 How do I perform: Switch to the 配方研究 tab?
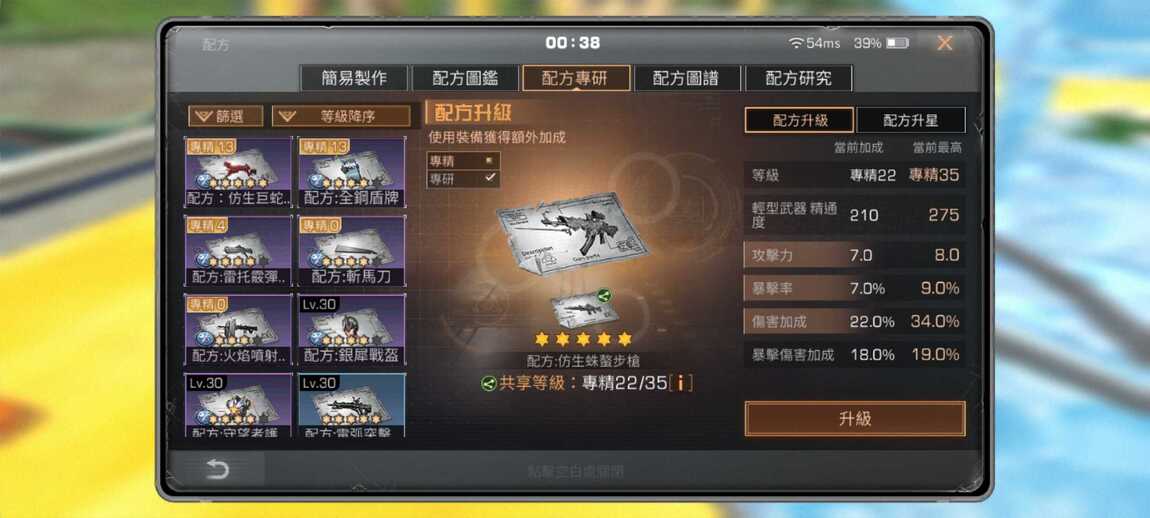pyautogui.click(x=799, y=78)
